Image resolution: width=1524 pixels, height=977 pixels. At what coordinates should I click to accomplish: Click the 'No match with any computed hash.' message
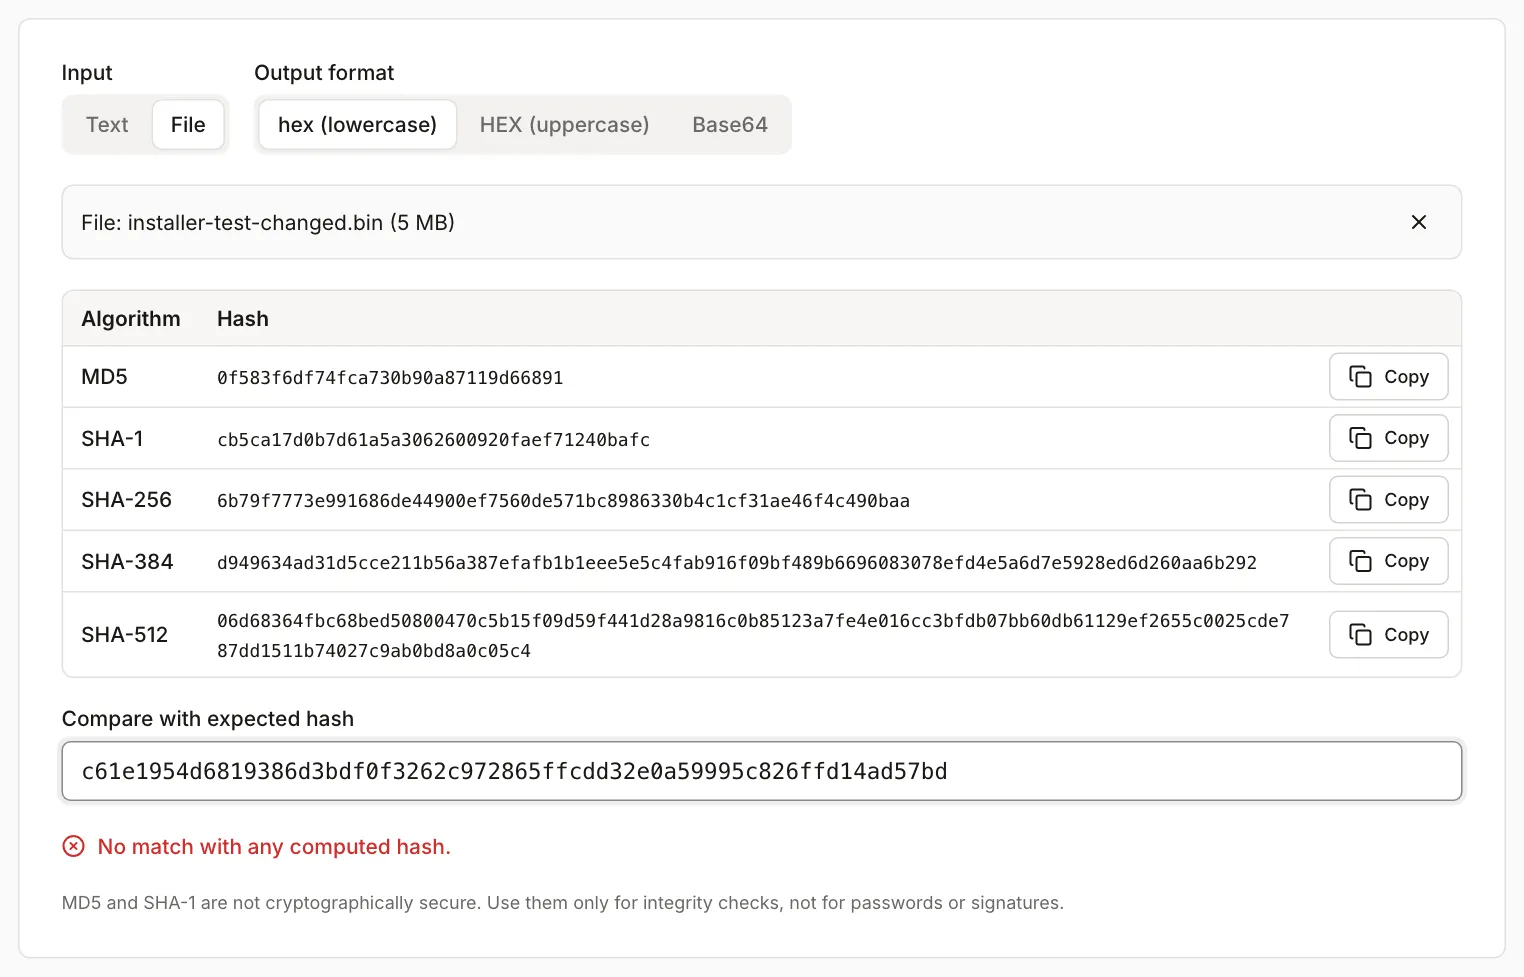pyautogui.click(x=274, y=847)
